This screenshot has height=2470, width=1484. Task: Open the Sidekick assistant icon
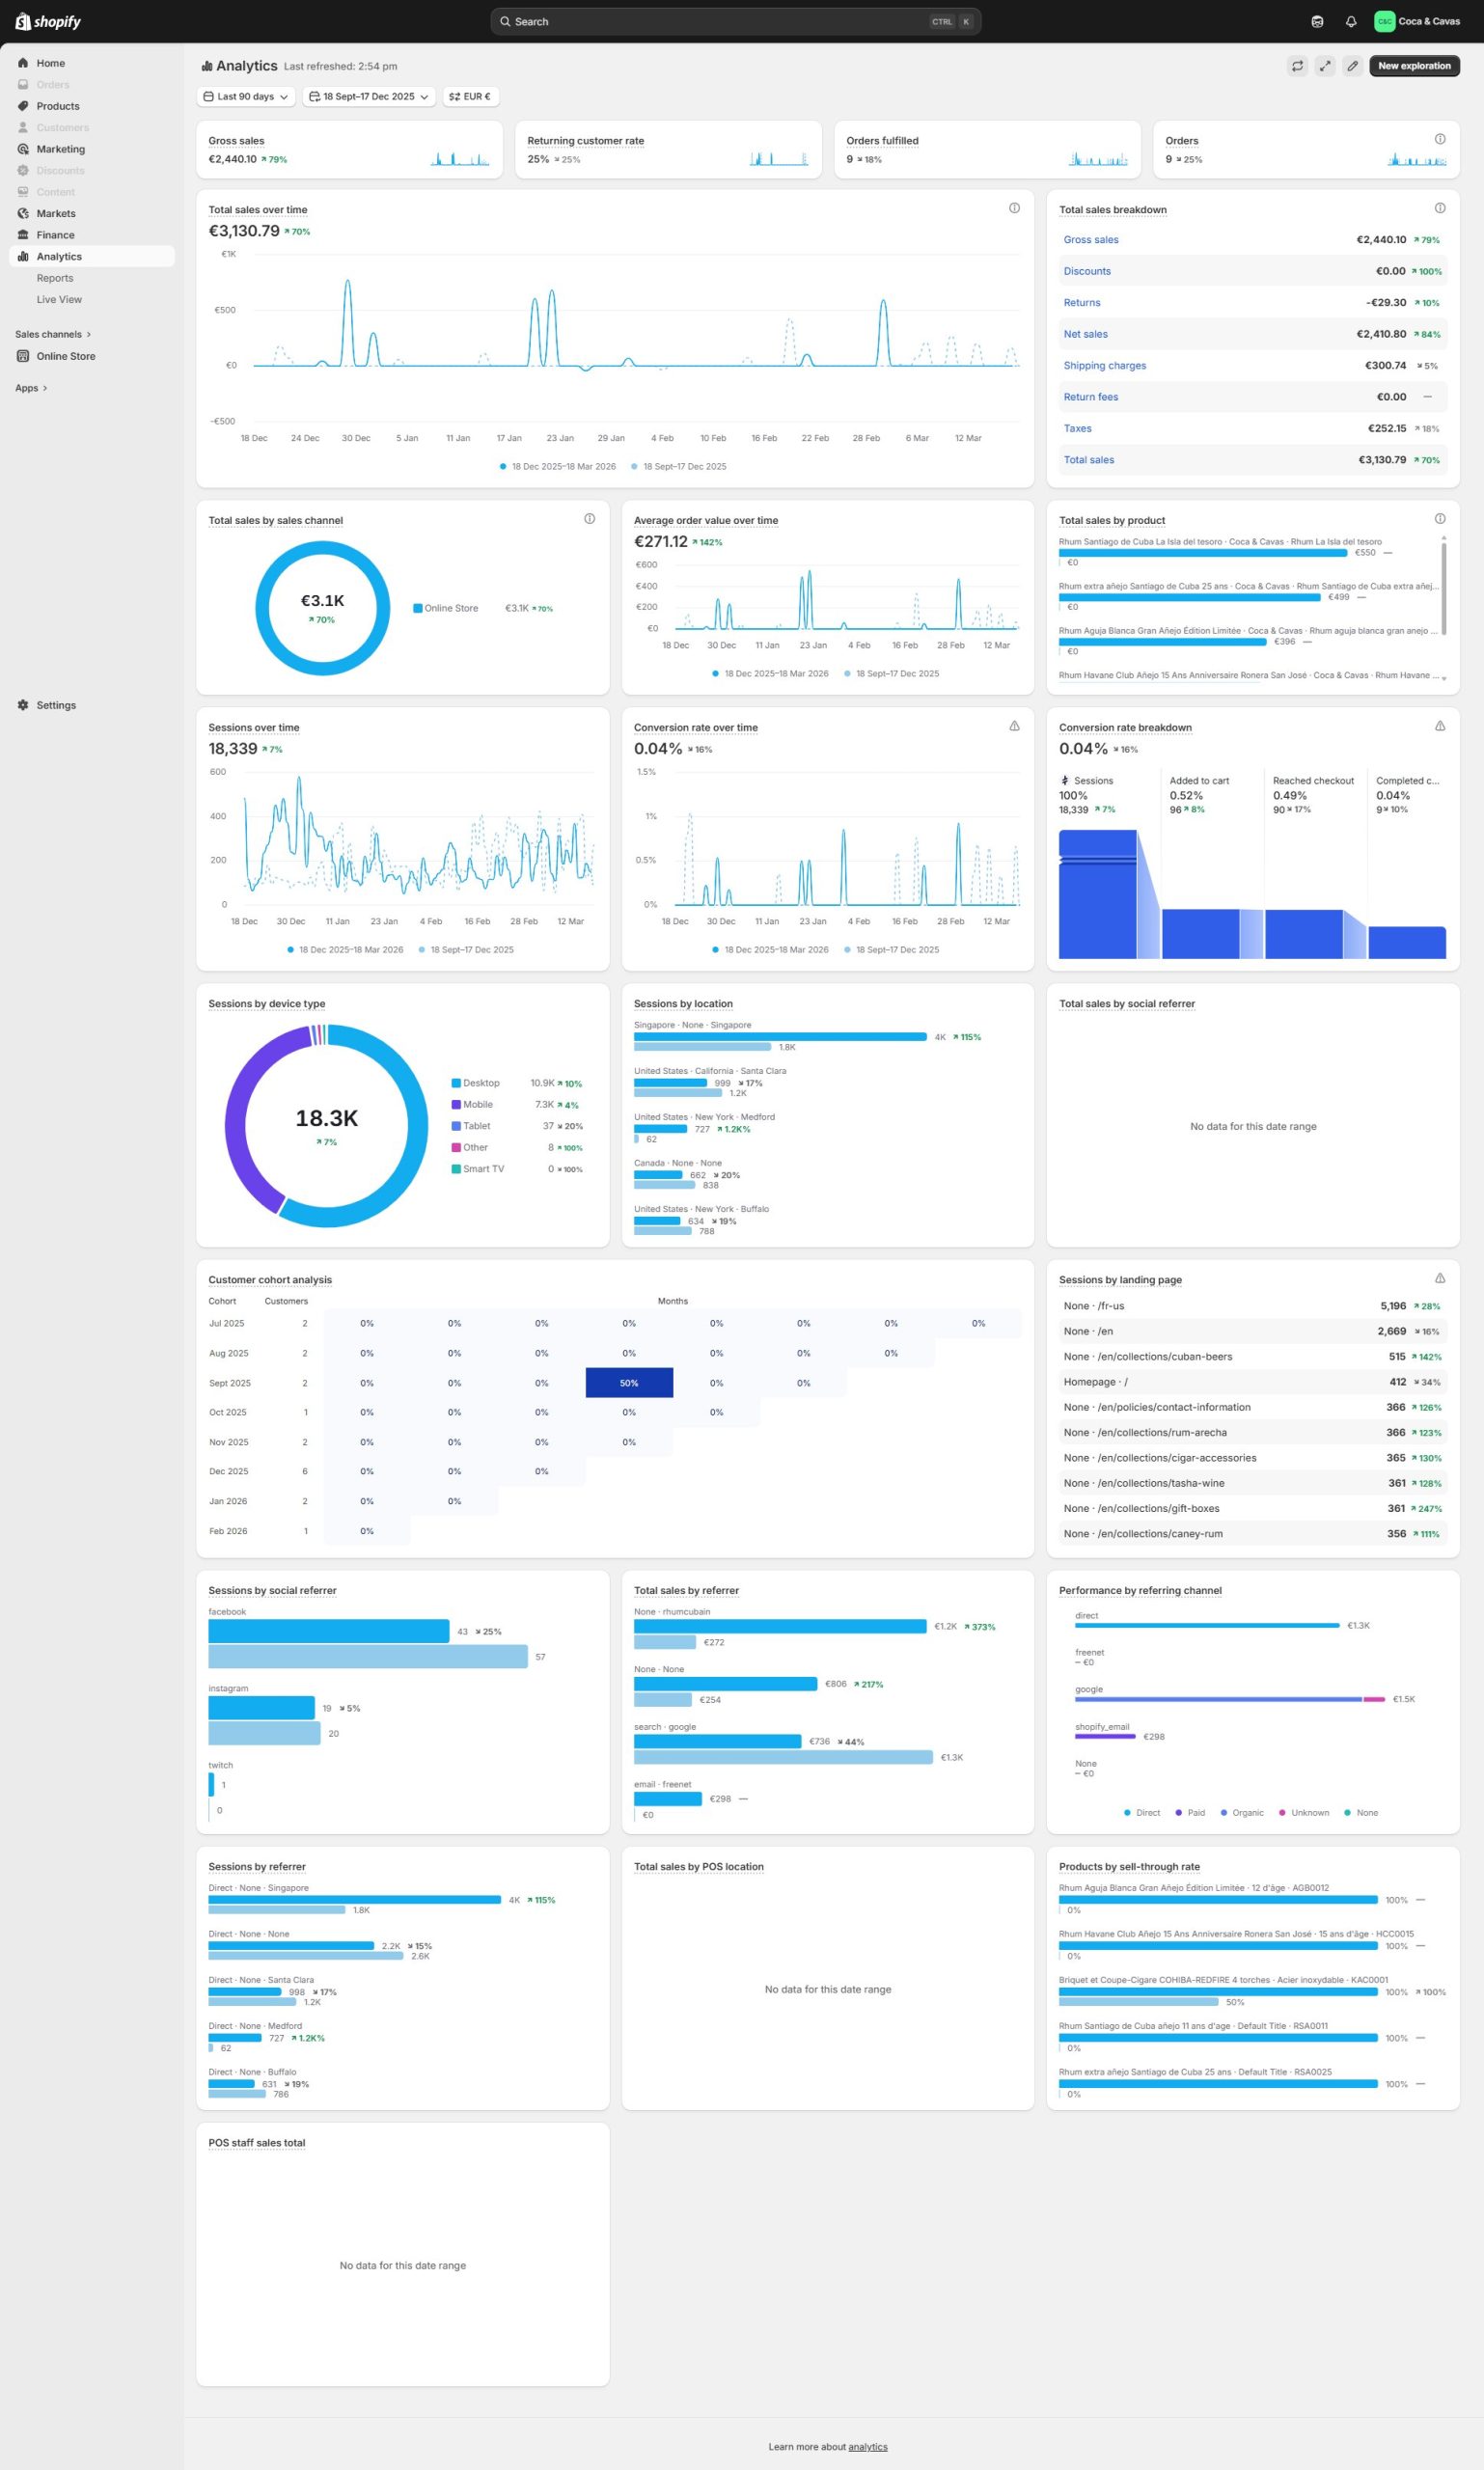coord(1317,21)
